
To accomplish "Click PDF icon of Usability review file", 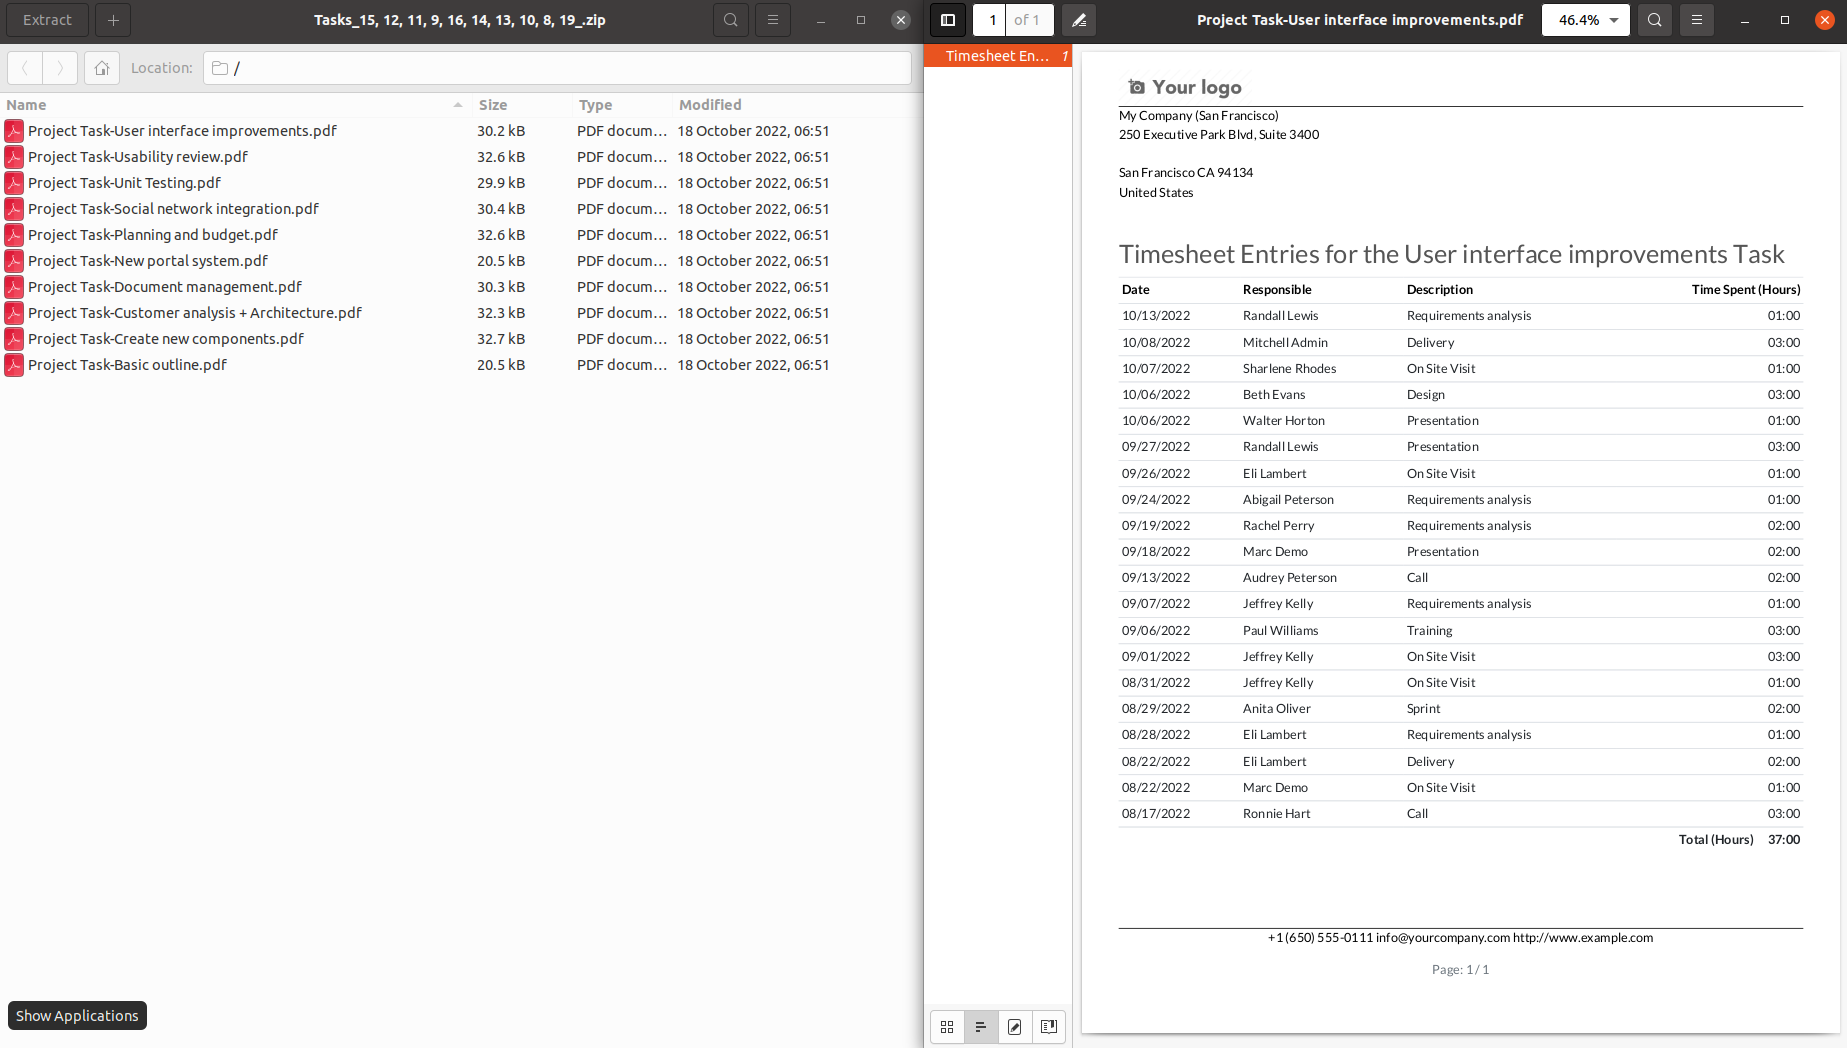I will (14, 157).
